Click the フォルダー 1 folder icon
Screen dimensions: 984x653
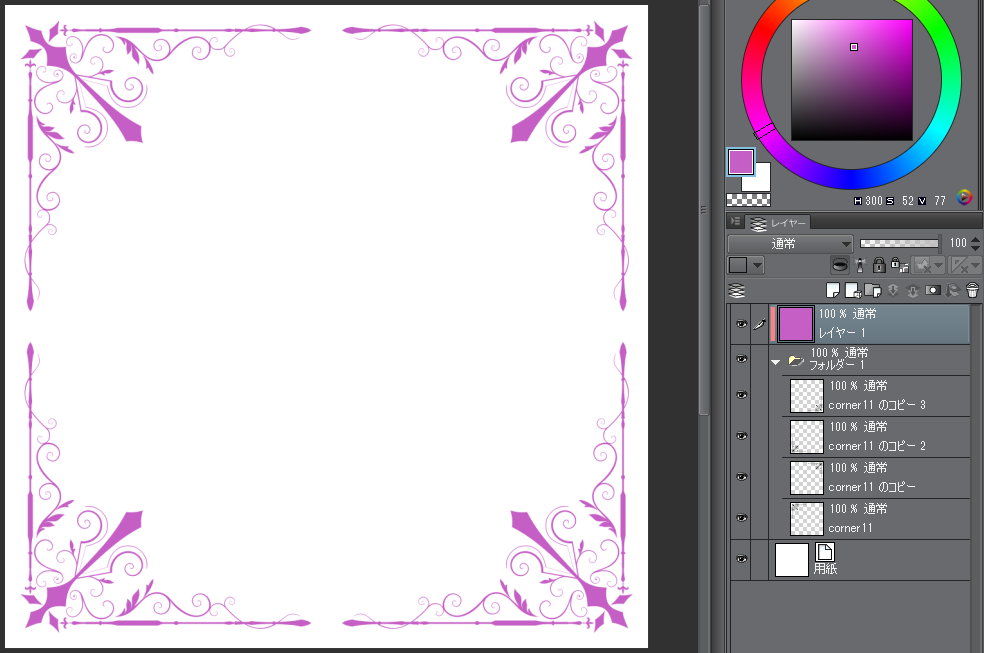pos(796,361)
